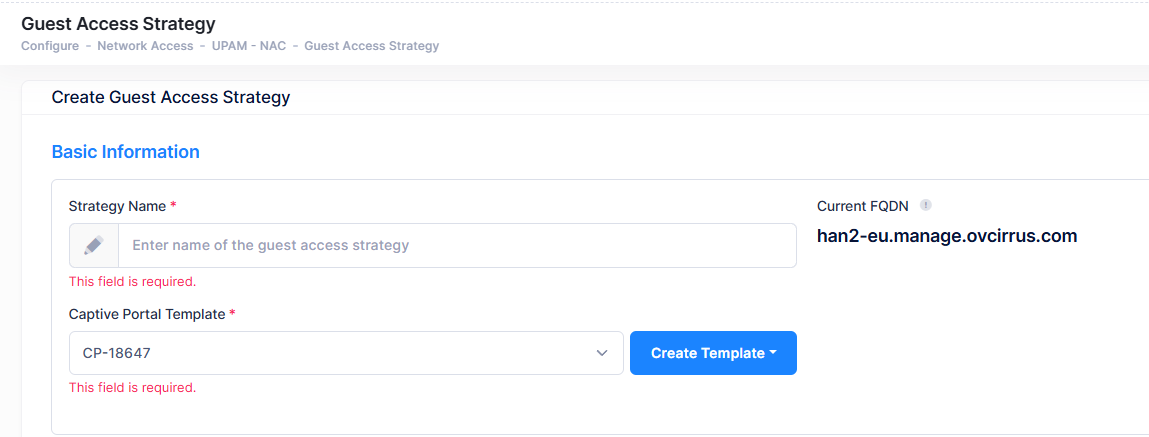Focus the guest access strategy name input

(x=457, y=245)
